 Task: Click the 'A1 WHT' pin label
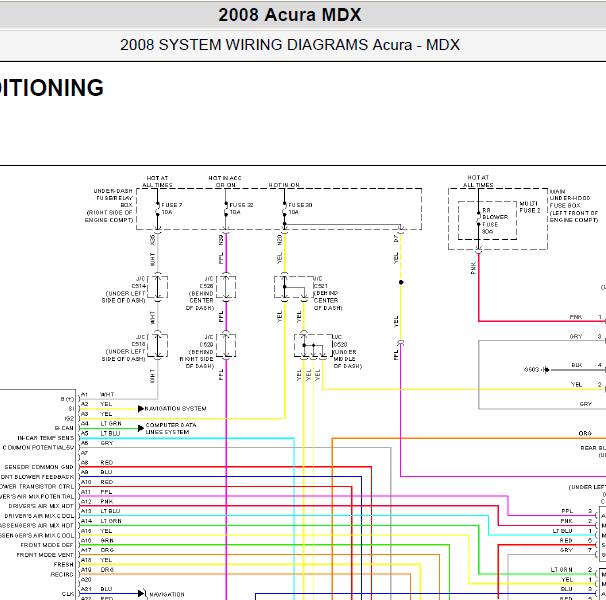(97, 395)
